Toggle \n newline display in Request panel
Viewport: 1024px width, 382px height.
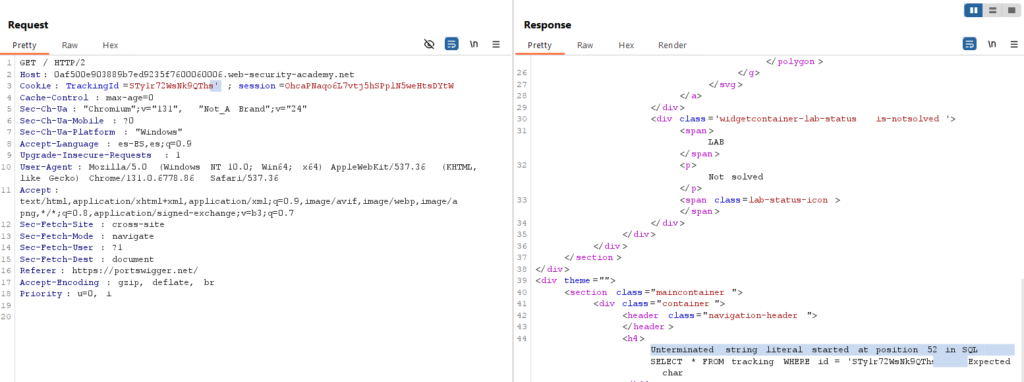[x=473, y=44]
